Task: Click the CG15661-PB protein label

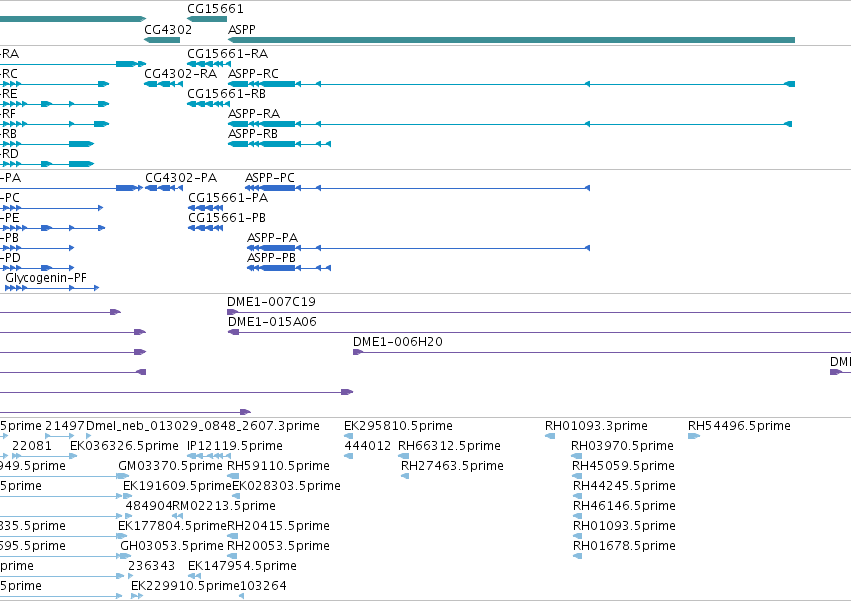Action: coord(227,218)
